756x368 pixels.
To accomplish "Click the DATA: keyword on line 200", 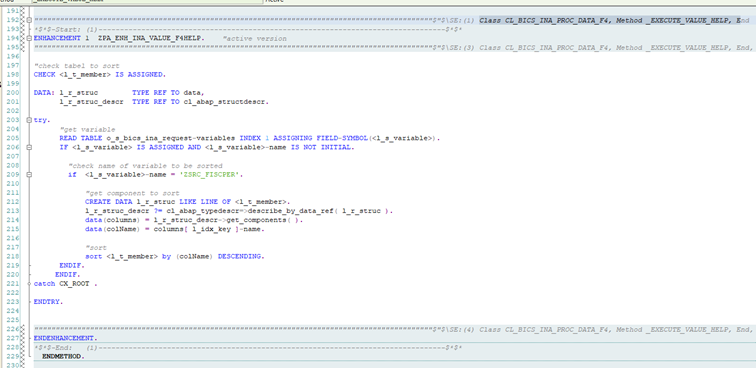I will tap(44, 93).
